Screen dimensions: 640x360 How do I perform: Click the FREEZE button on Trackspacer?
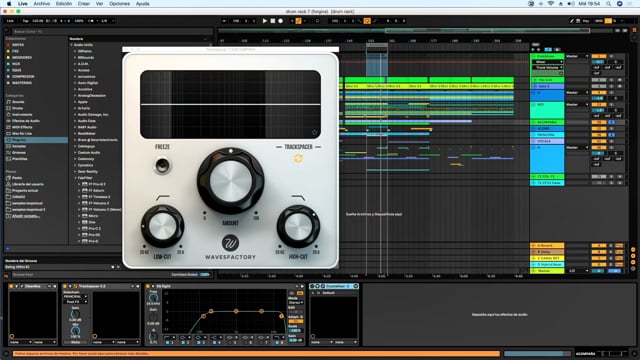click(x=162, y=166)
